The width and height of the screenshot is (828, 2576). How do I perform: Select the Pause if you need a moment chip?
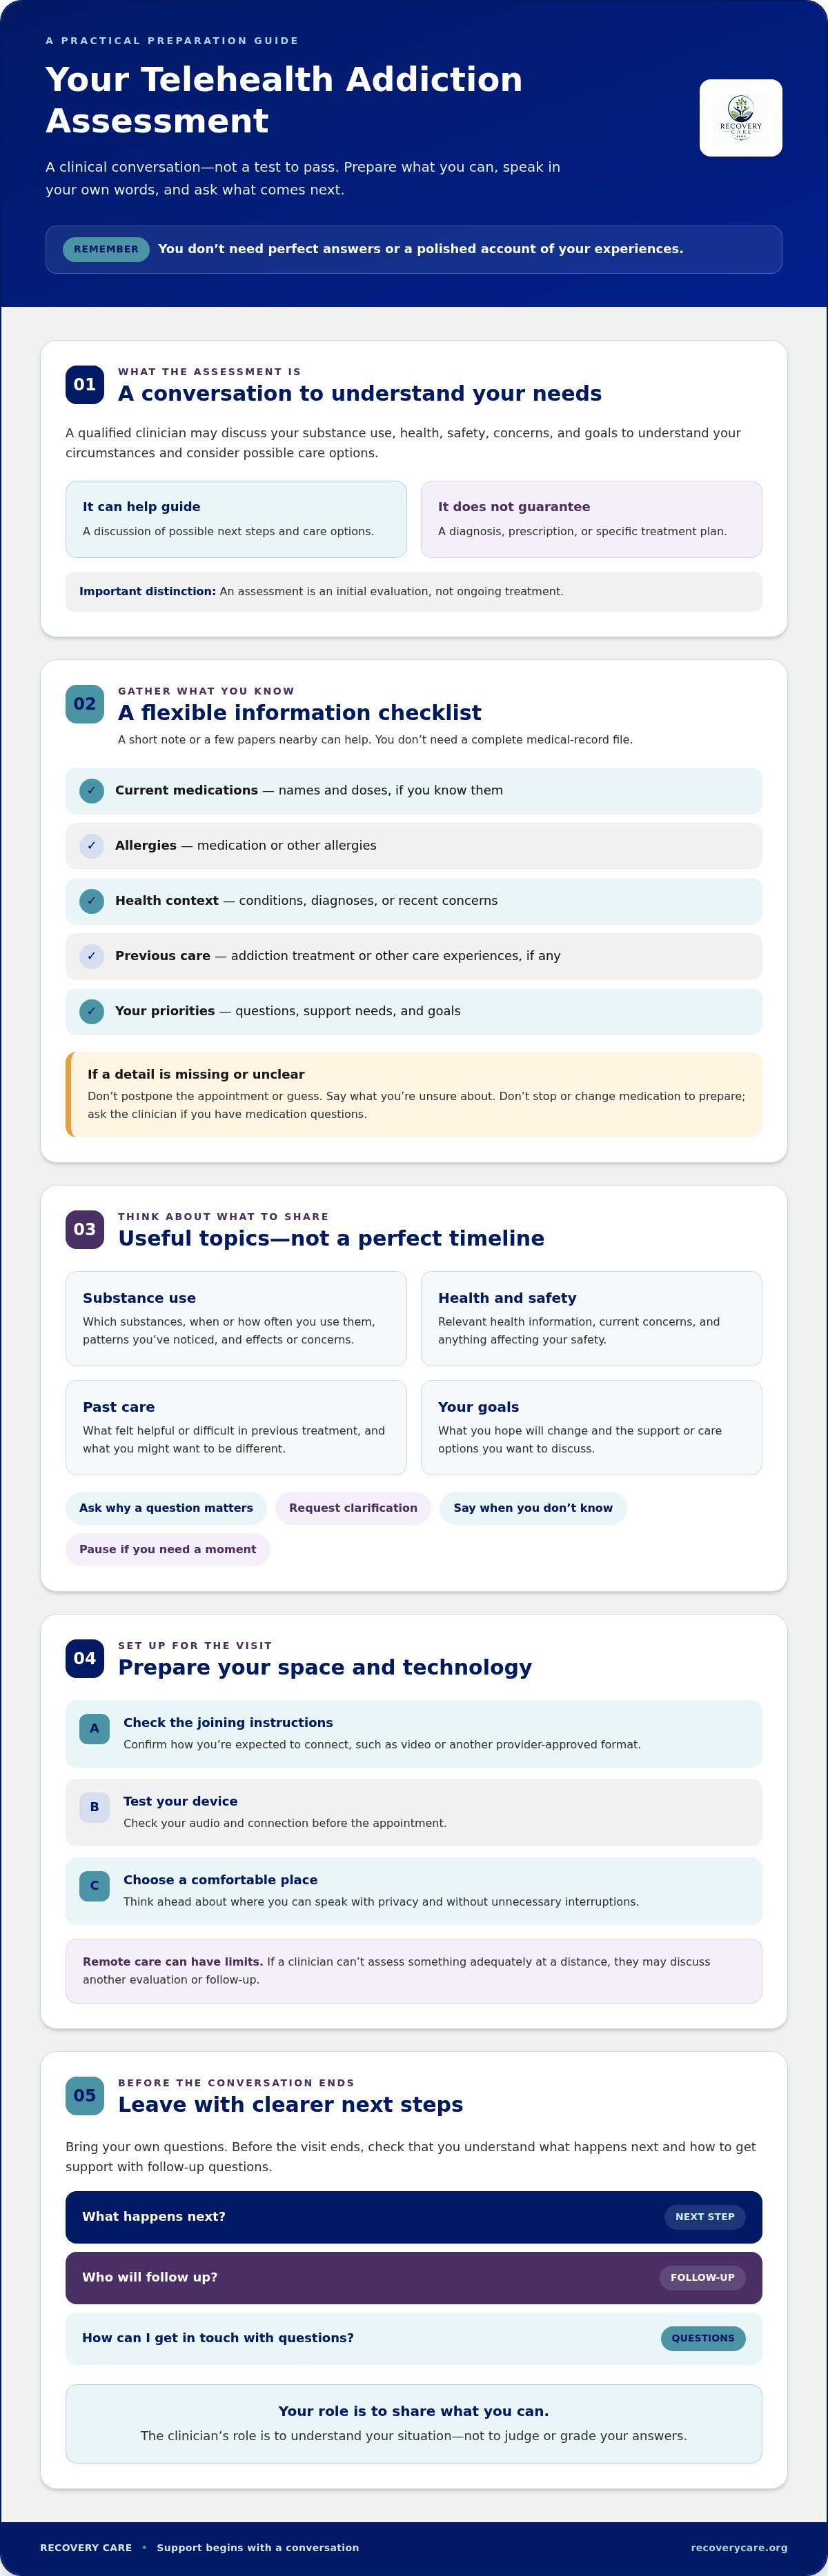click(168, 1550)
